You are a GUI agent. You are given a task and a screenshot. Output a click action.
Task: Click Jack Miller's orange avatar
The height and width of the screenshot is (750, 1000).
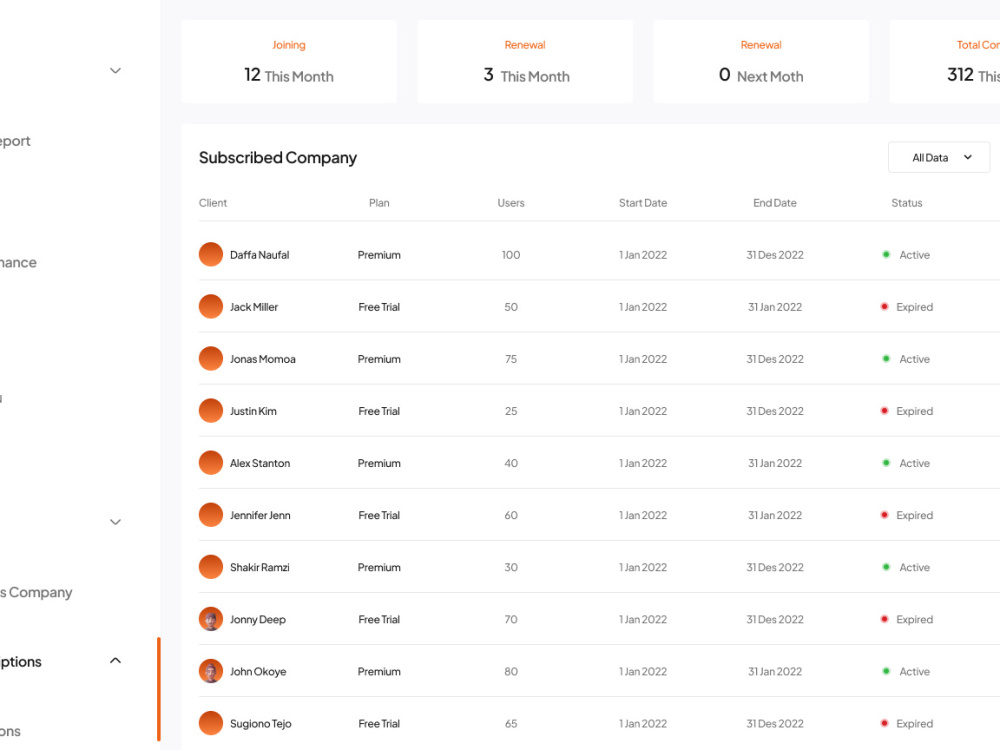[x=210, y=307]
